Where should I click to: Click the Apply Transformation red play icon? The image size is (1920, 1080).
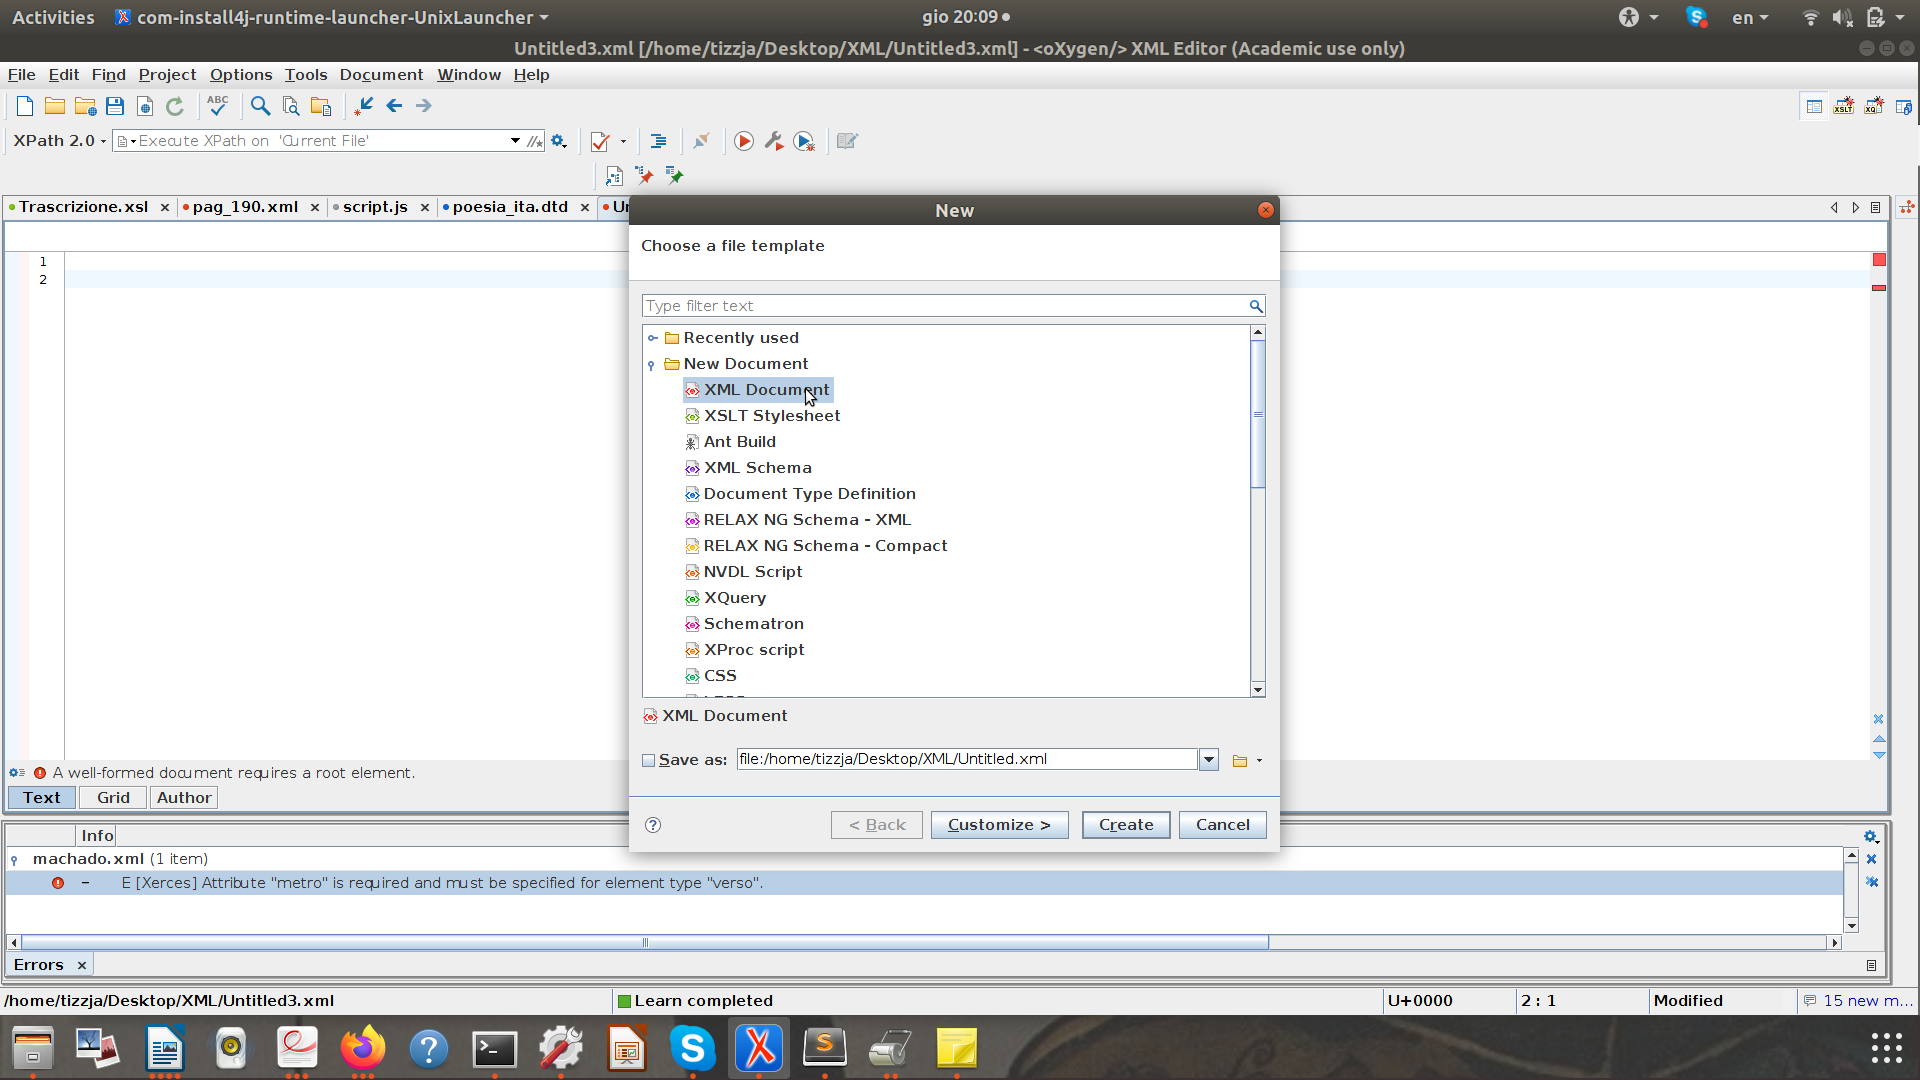point(743,141)
